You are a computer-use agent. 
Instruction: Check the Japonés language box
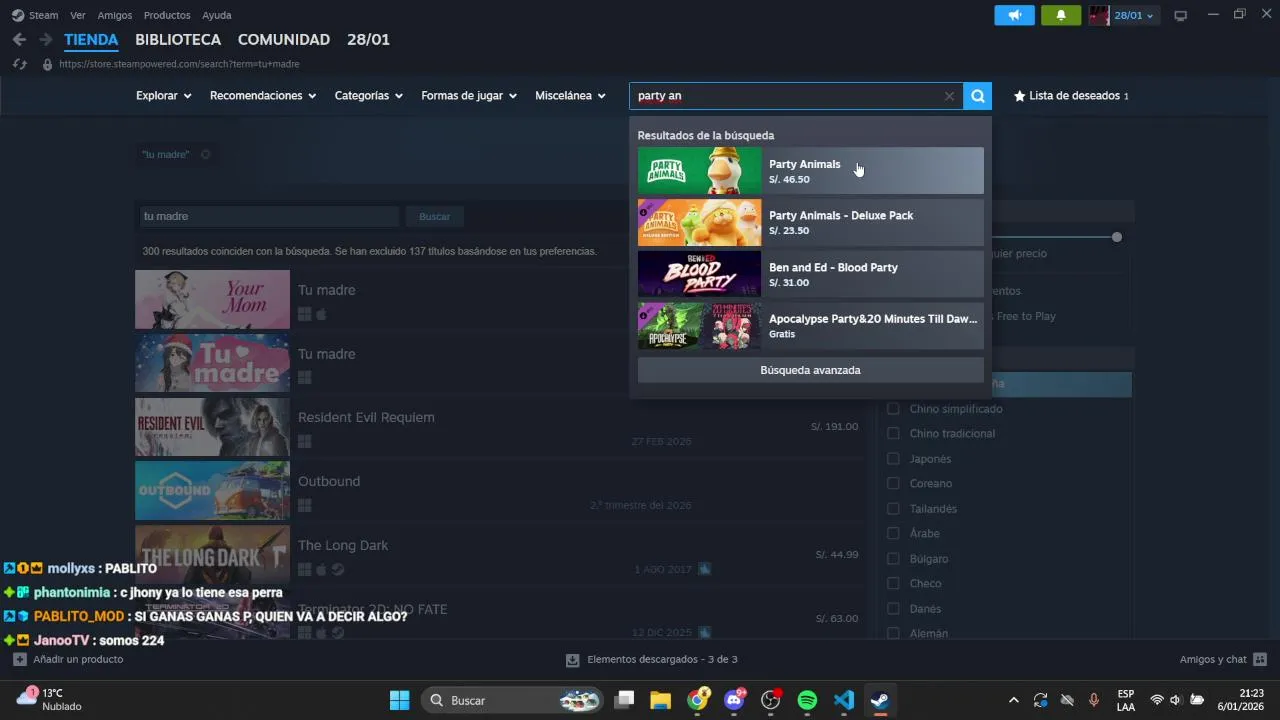pos(894,459)
